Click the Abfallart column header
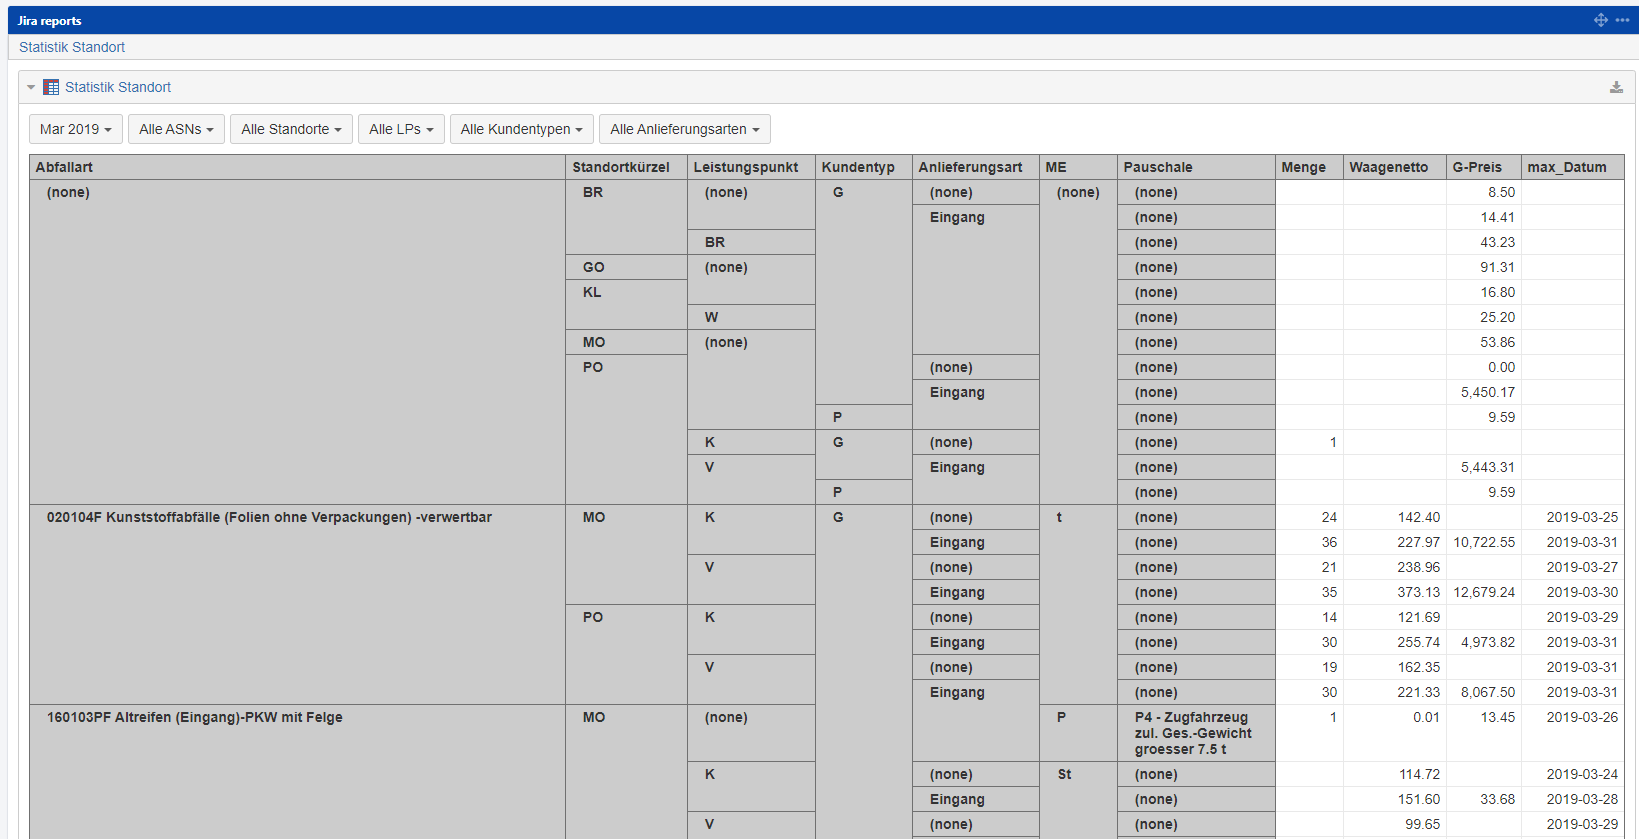Image resolution: width=1639 pixels, height=839 pixels. click(x=298, y=167)
